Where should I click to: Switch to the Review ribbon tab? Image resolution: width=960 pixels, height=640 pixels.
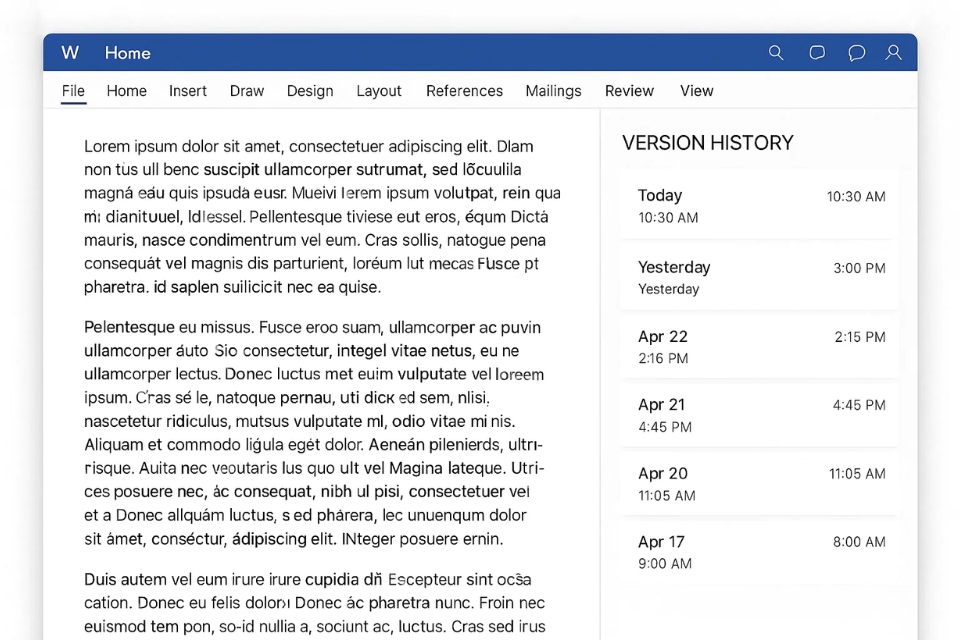(629, 91)
